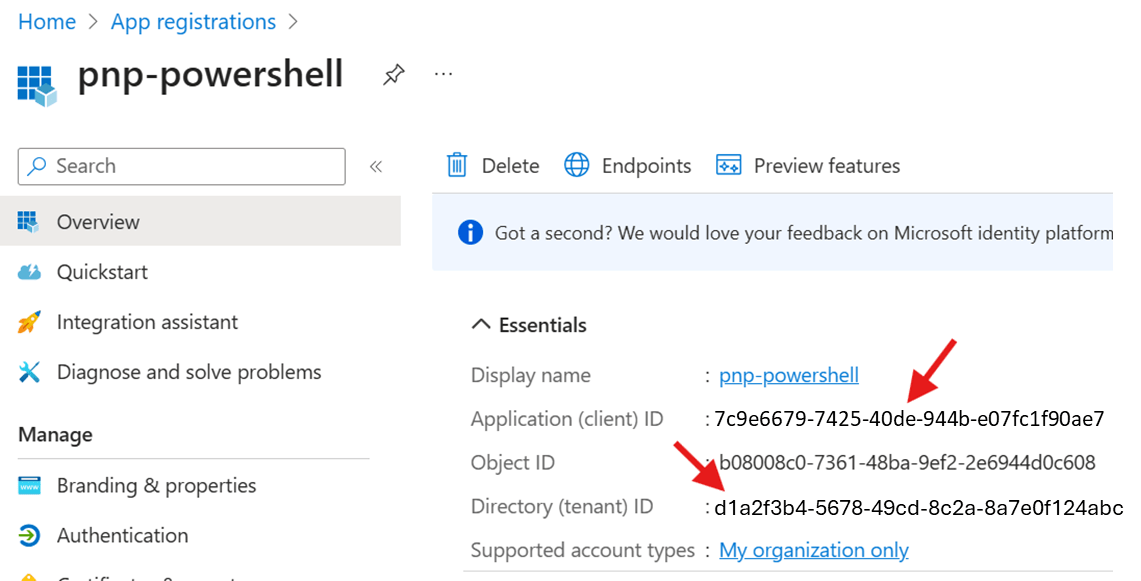Go to Home in breadcrumb
Viewport: 1141px width, 581px height.
click(x=47, y=22)
